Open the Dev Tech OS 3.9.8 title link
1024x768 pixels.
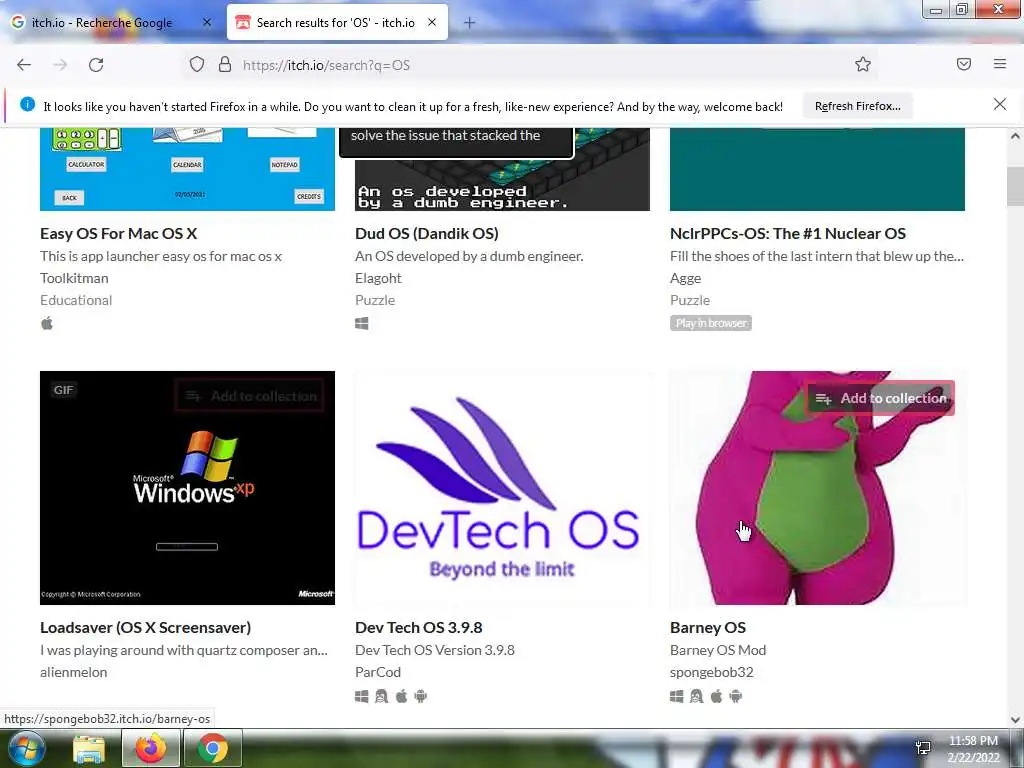(x=419, y=628)
